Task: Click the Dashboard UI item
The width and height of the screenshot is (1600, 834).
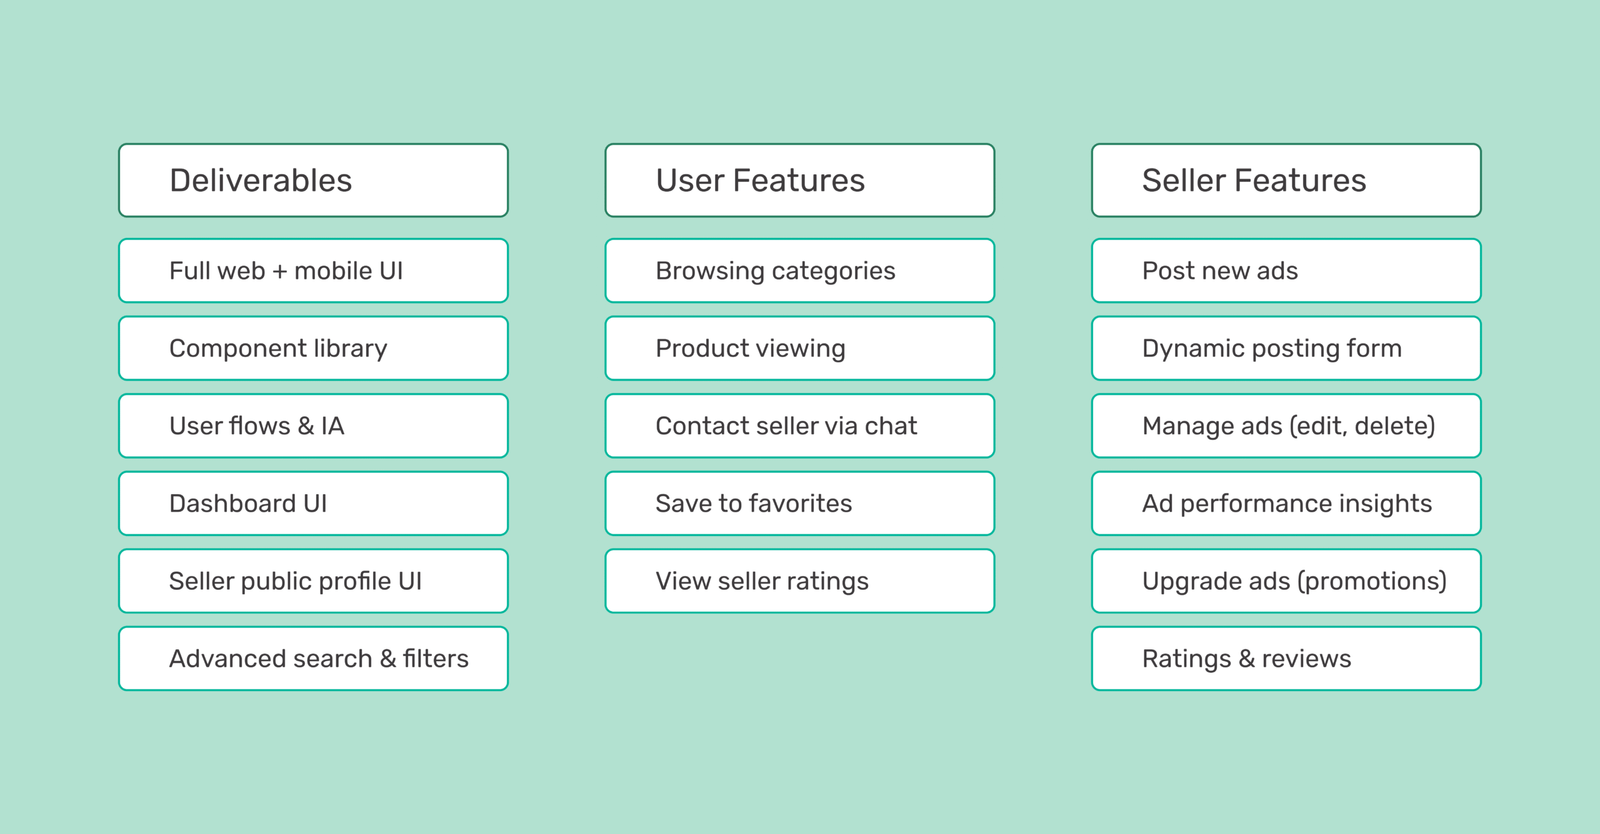Action: pos(313,503)
